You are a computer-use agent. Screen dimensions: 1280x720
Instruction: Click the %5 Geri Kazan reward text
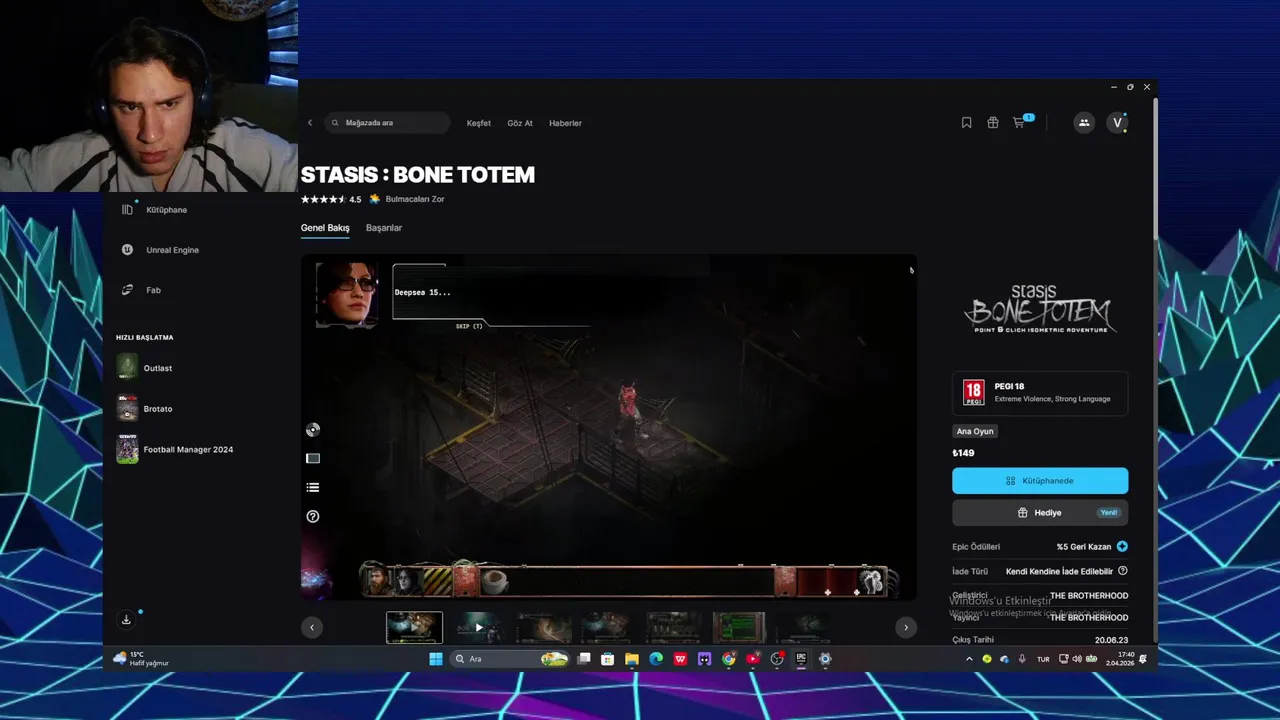[x=1084, y=547]
